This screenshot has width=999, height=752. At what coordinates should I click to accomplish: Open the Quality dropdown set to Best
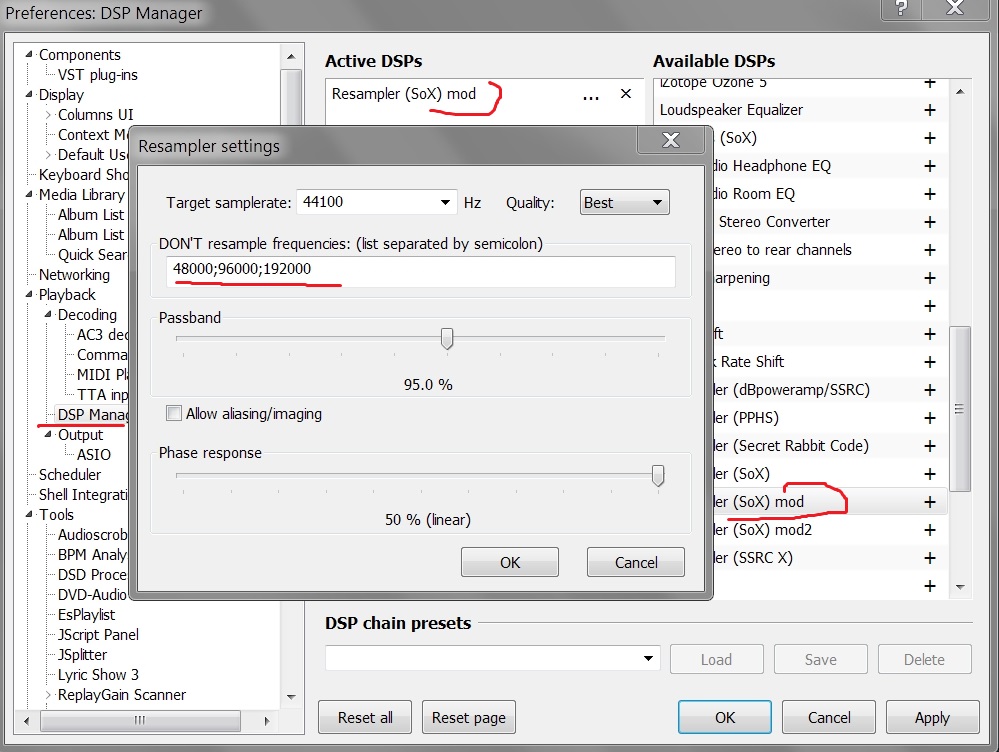[624, 203]
